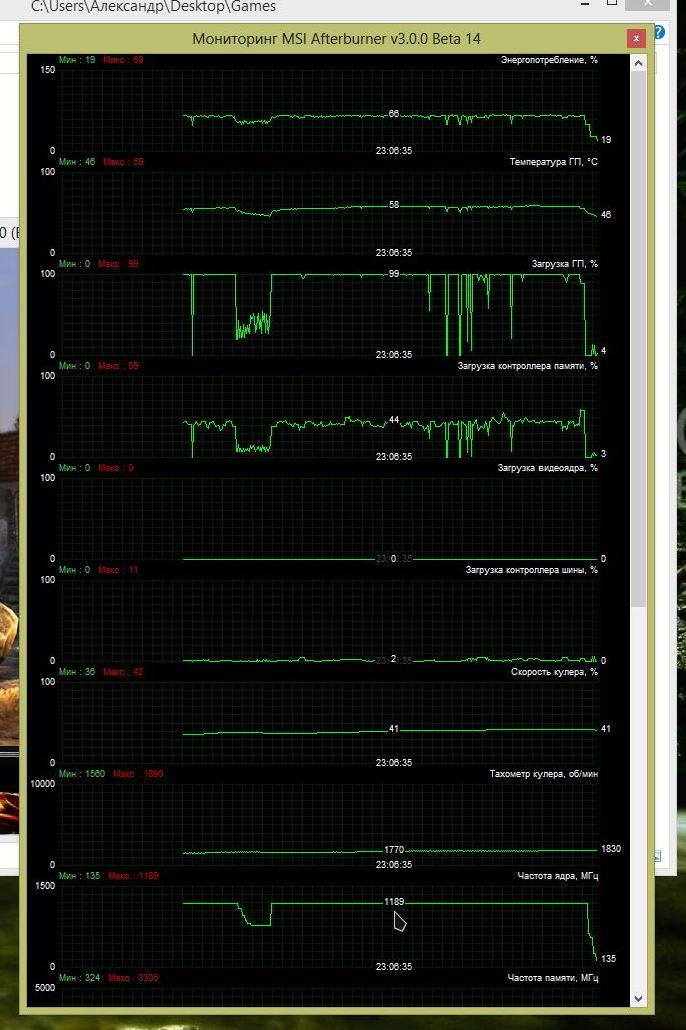686x1030 pixels.
Task: Click the 'Макс : 3305' memory clock maximum
Action: pyautogui.click(x=133, y=977)
